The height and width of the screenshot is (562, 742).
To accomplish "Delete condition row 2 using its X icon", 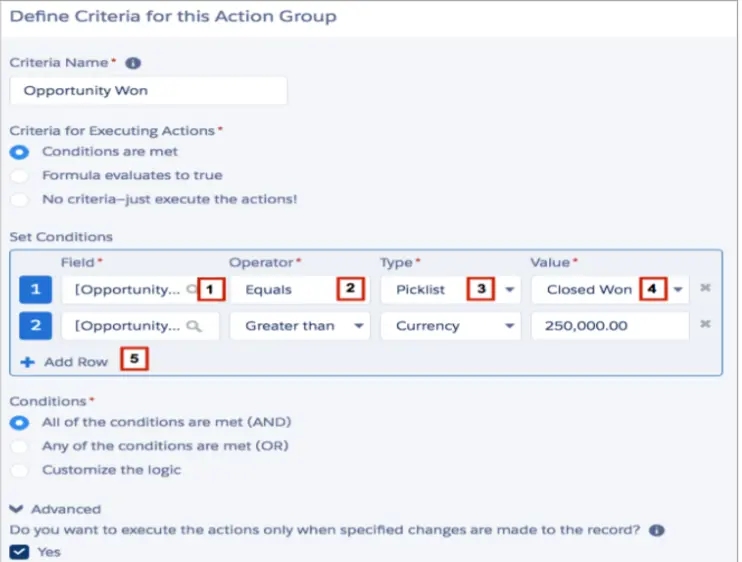I will (x=705, y=324).
